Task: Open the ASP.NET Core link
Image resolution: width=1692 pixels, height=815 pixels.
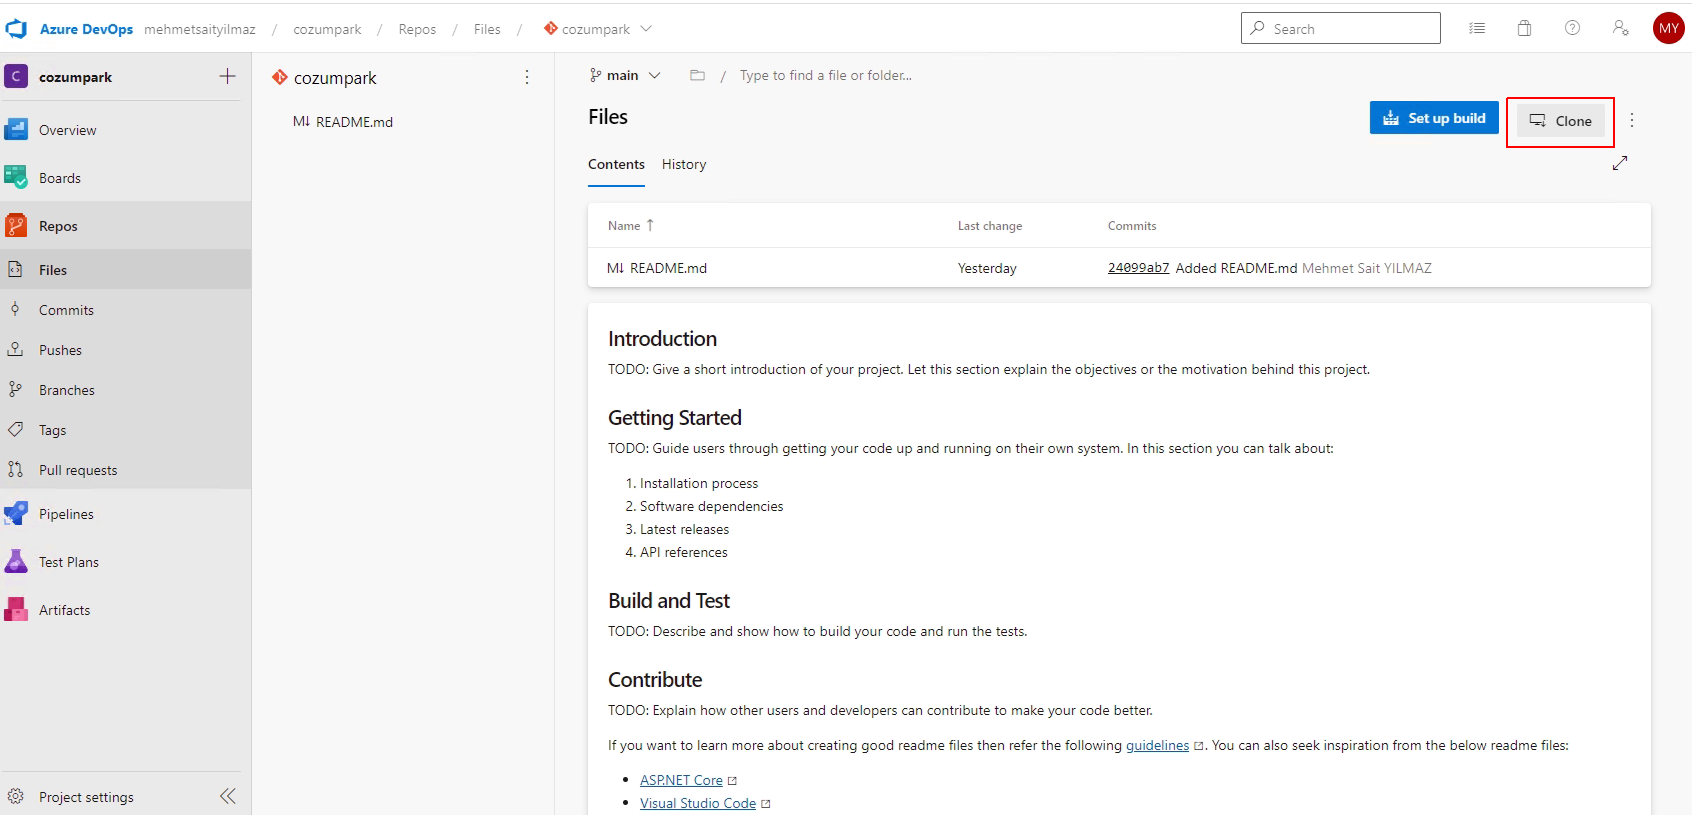Action: (x=681, y=780)
